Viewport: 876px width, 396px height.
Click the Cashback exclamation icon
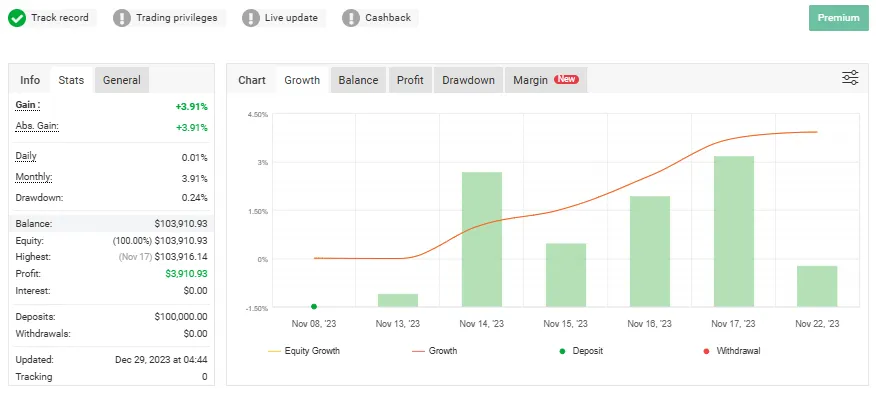tap(351, 18)
